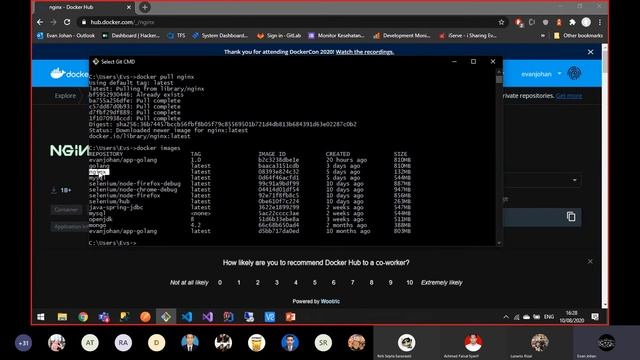Rate recommendation score 3
640x360 pixels.
click(277, 282)
